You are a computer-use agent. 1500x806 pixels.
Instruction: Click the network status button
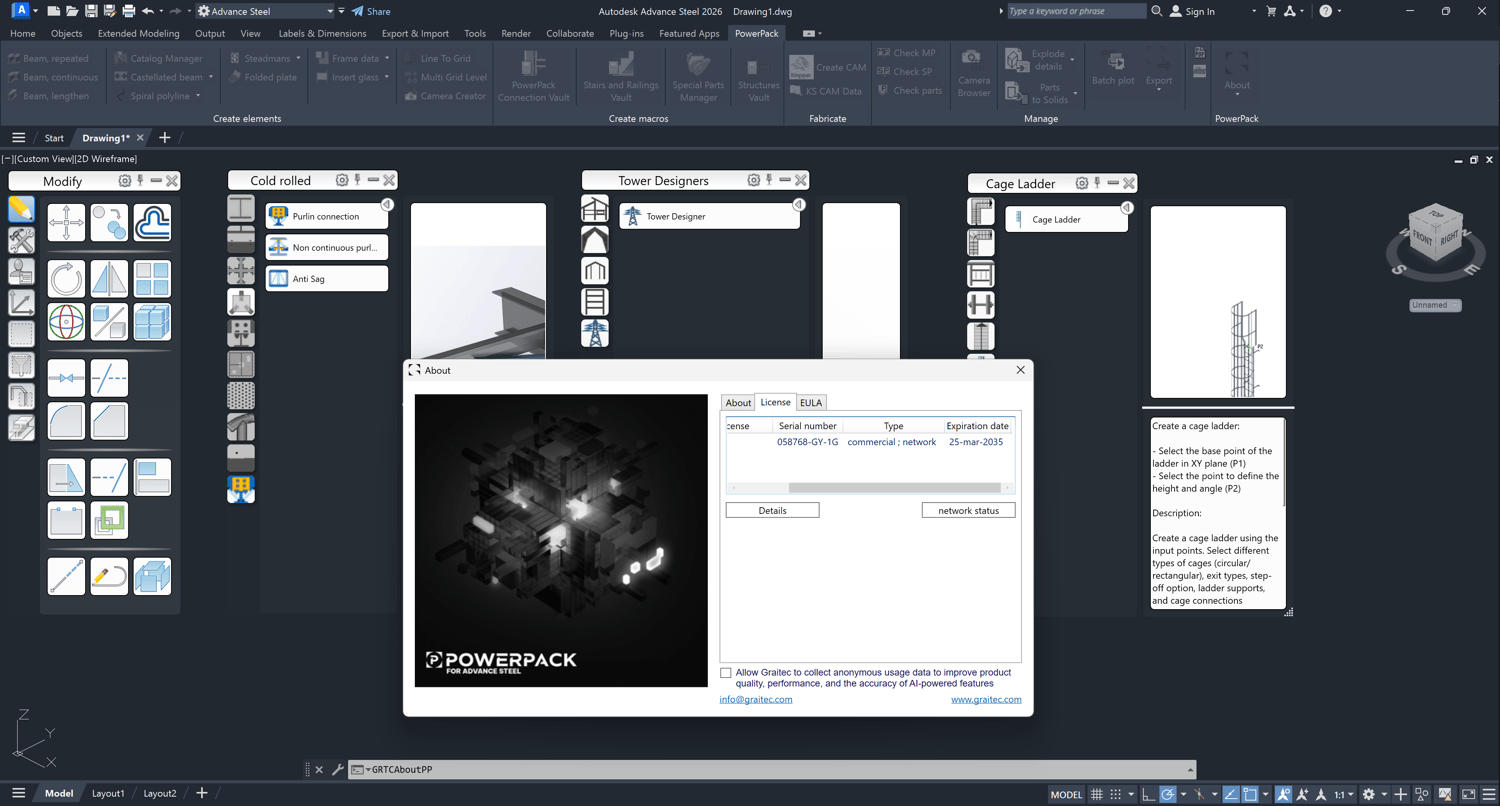(x=968, y=510)
